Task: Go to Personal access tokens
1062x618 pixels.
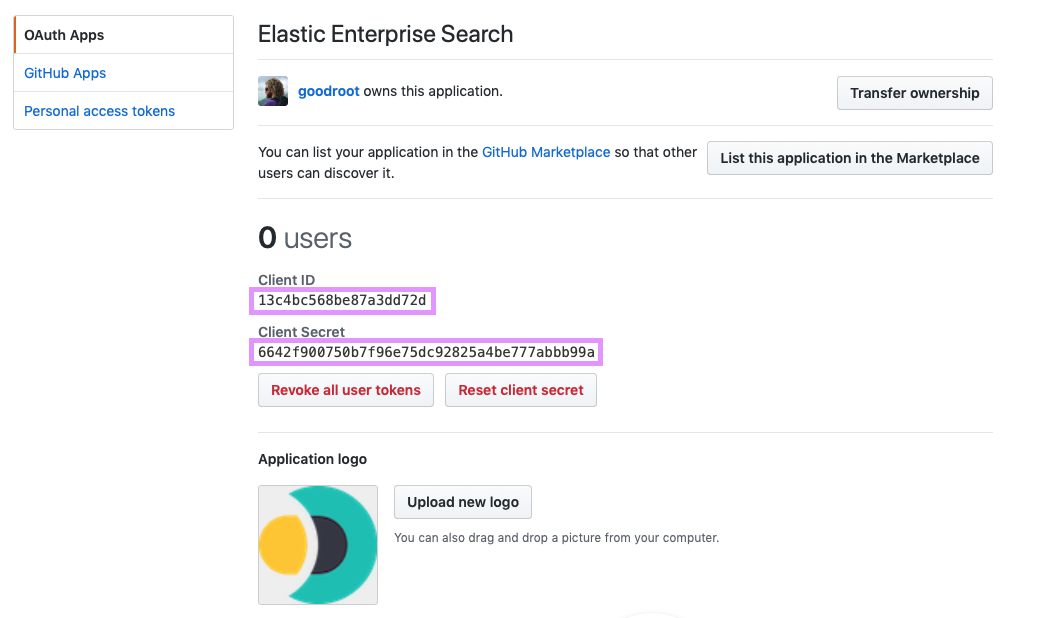Action: pos(99,111)
